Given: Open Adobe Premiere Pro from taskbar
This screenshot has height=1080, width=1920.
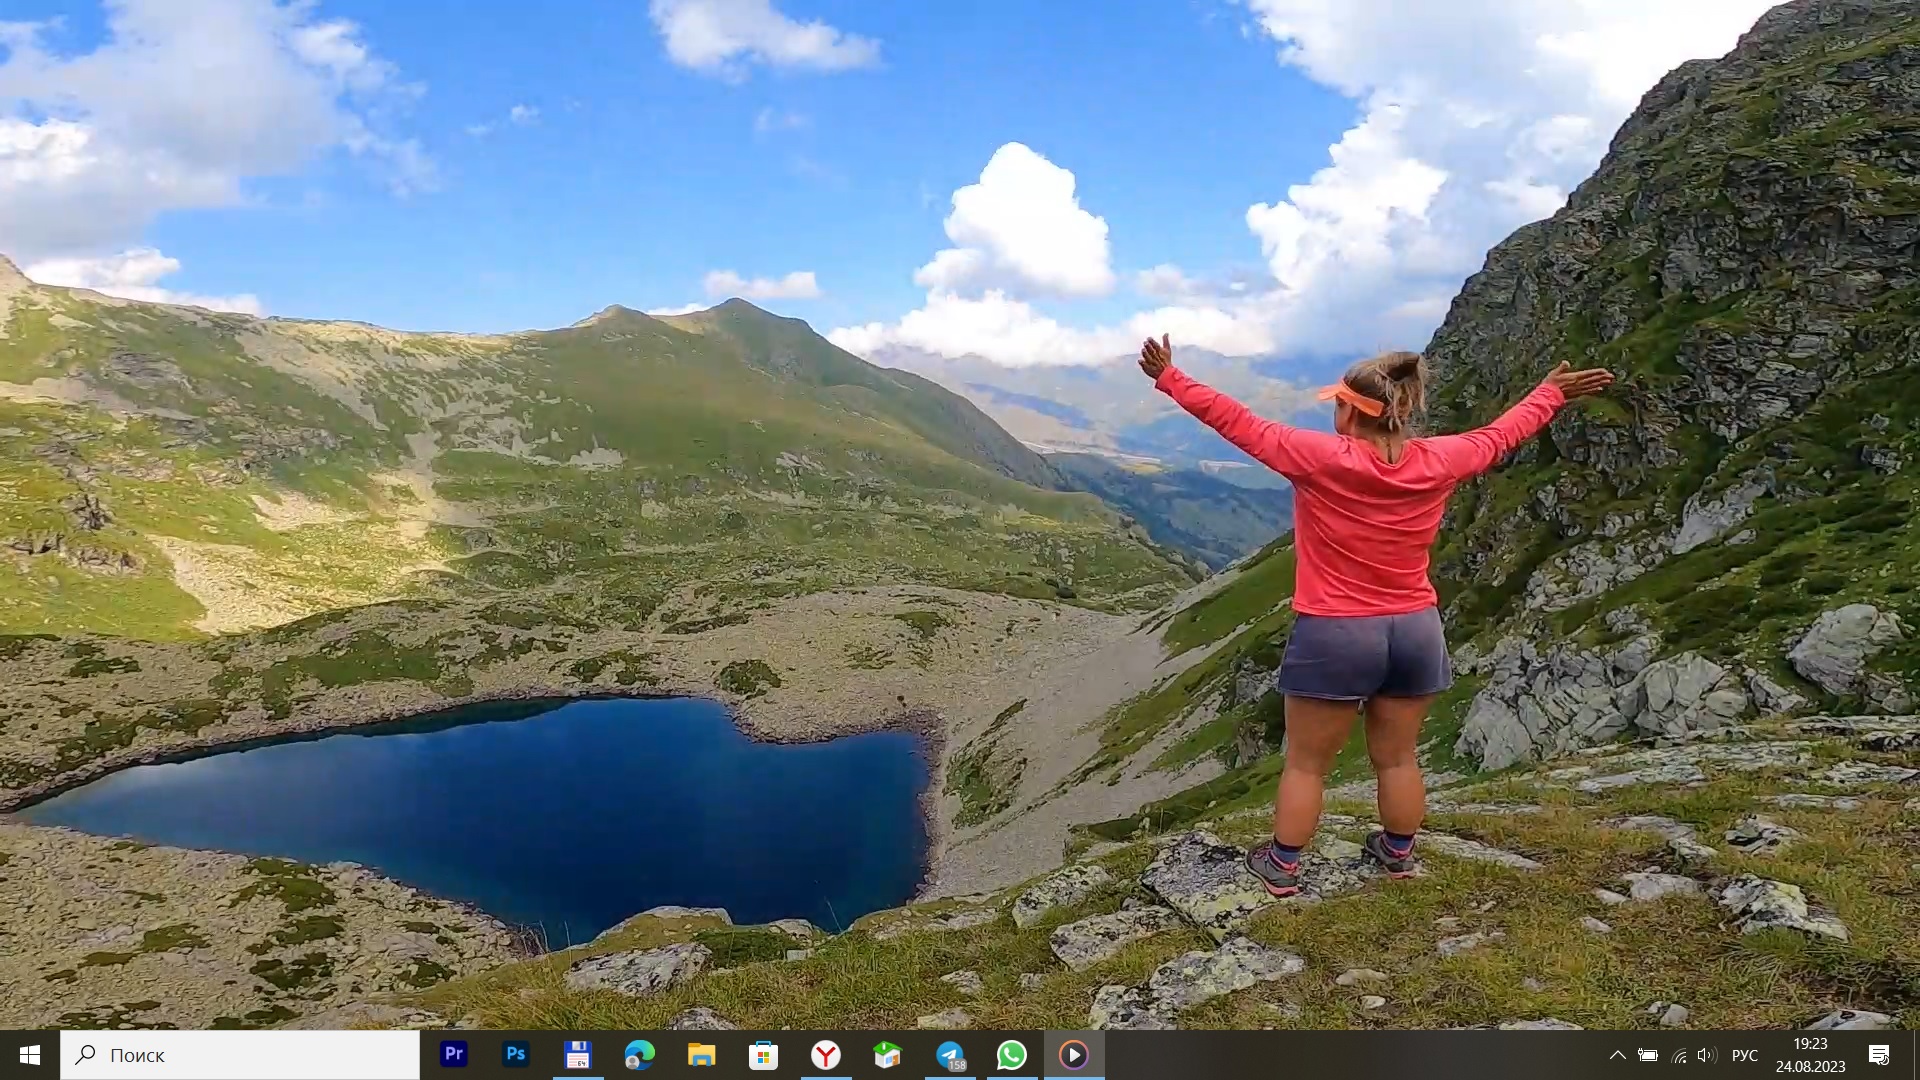Looking at the screenshot, I should pyautogui.click(x=454, y=1055).
